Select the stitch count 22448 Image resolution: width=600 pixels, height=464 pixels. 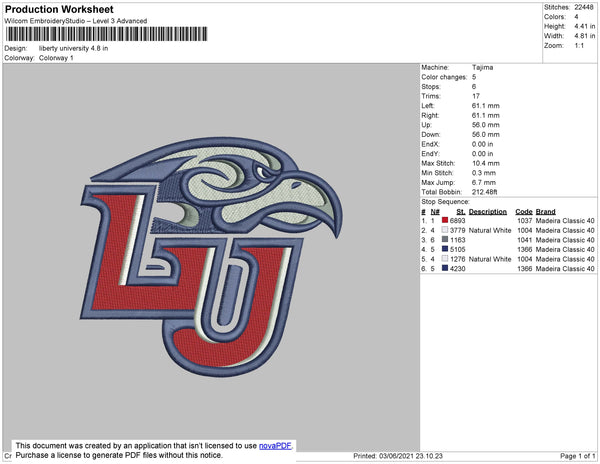coord(584,7)
